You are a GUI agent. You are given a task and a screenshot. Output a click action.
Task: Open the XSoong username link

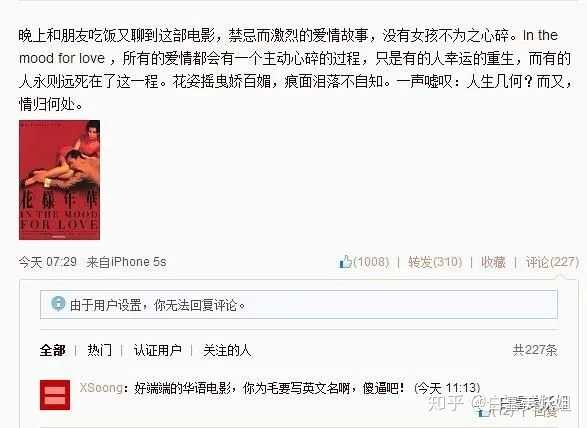pos(101,388)
